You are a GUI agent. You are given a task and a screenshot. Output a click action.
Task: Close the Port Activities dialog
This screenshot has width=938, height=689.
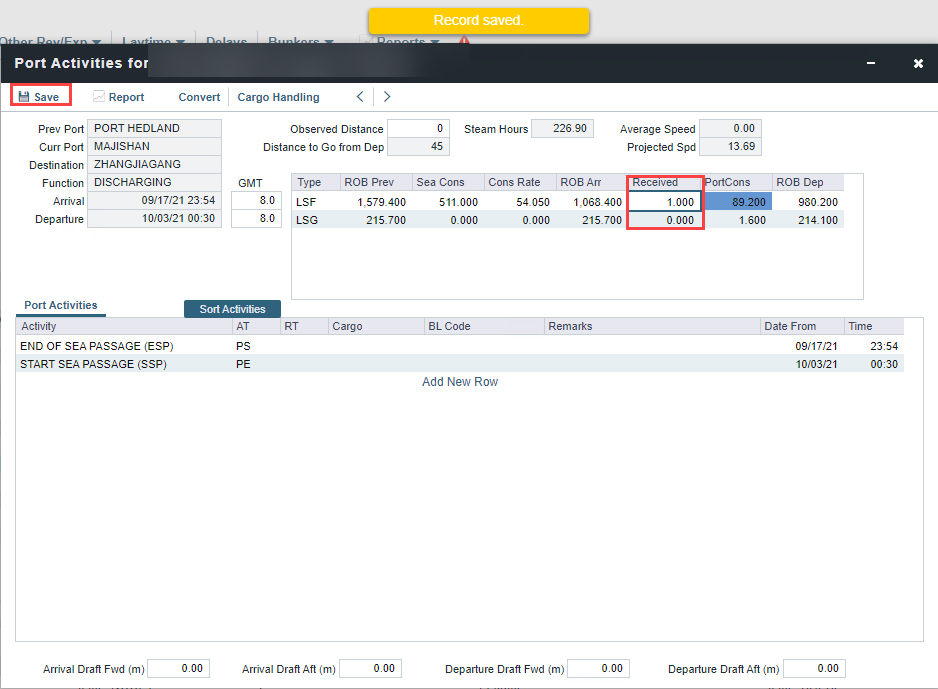[918, 63]
